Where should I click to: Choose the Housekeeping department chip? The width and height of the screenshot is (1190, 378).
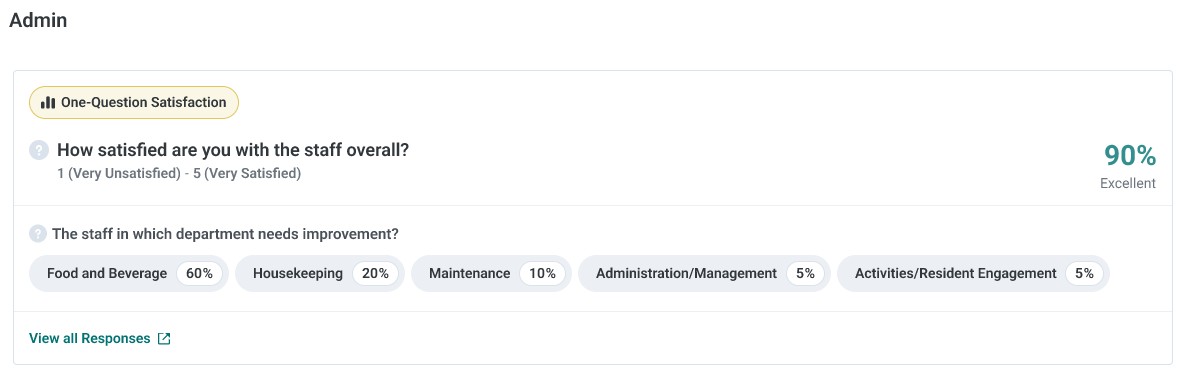[x=320, y=273]
